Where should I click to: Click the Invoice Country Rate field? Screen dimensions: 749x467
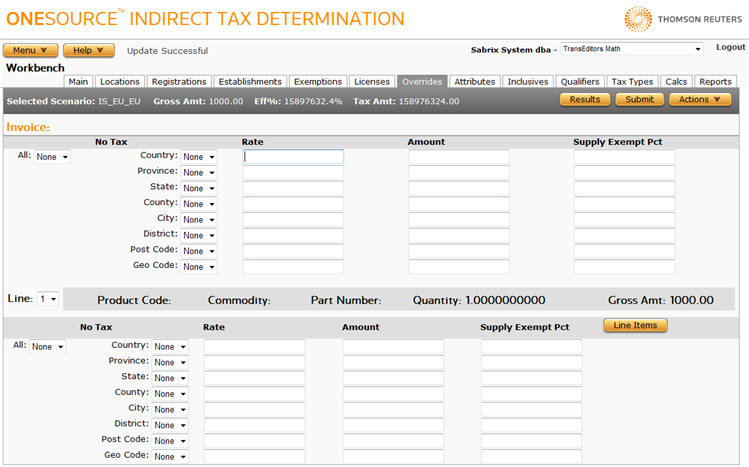(x=293, y=157)
